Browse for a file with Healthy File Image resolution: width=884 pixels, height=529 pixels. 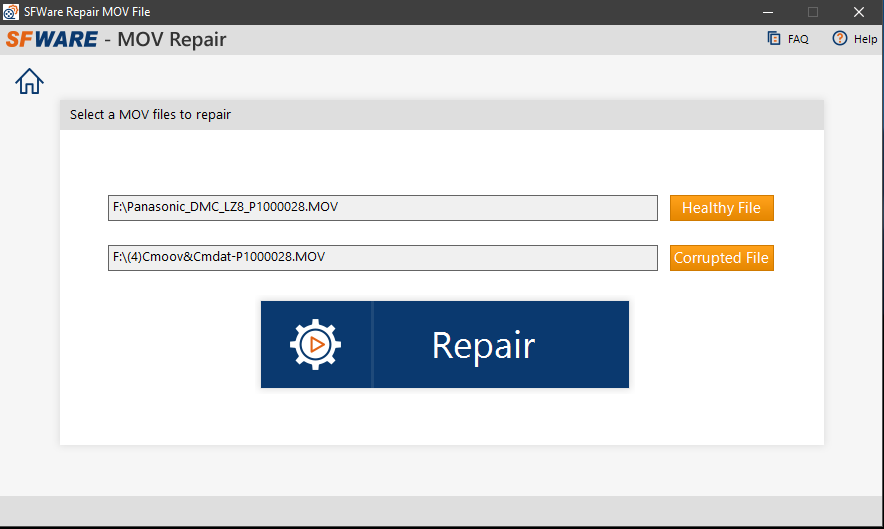click(x=721, y=208)
